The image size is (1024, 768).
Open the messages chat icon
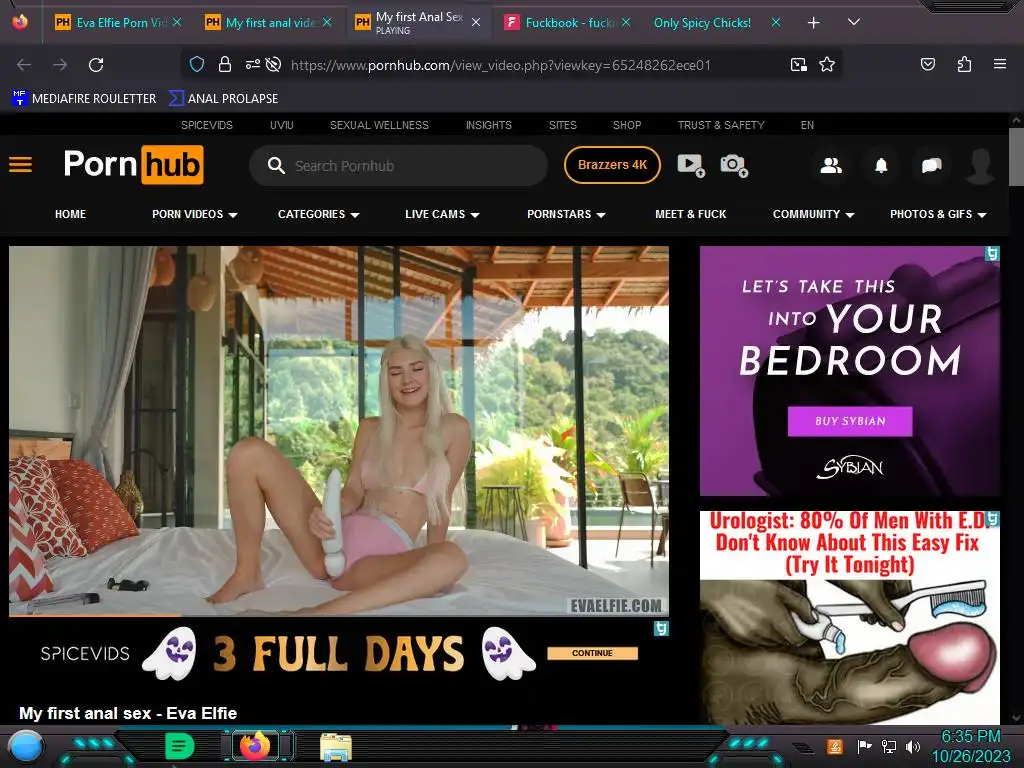pos(931,166)
